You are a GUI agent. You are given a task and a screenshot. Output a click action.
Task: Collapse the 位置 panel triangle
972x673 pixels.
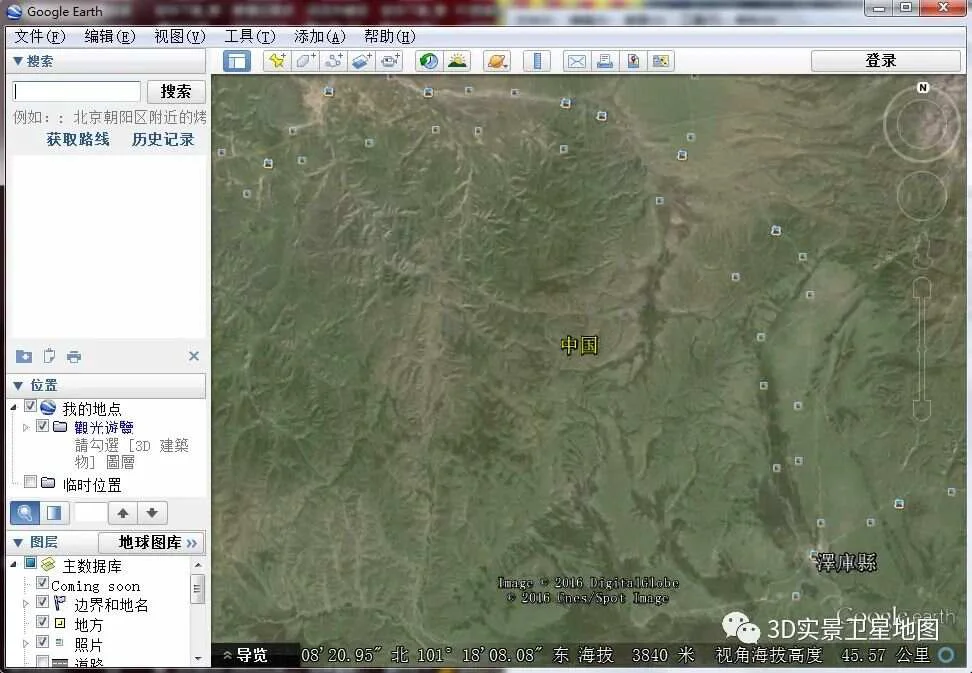click(x=18, y=385)
